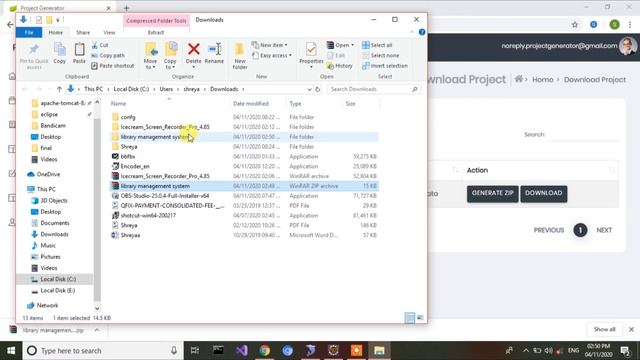Click Invert selection in ribbon

pos(384,65)
